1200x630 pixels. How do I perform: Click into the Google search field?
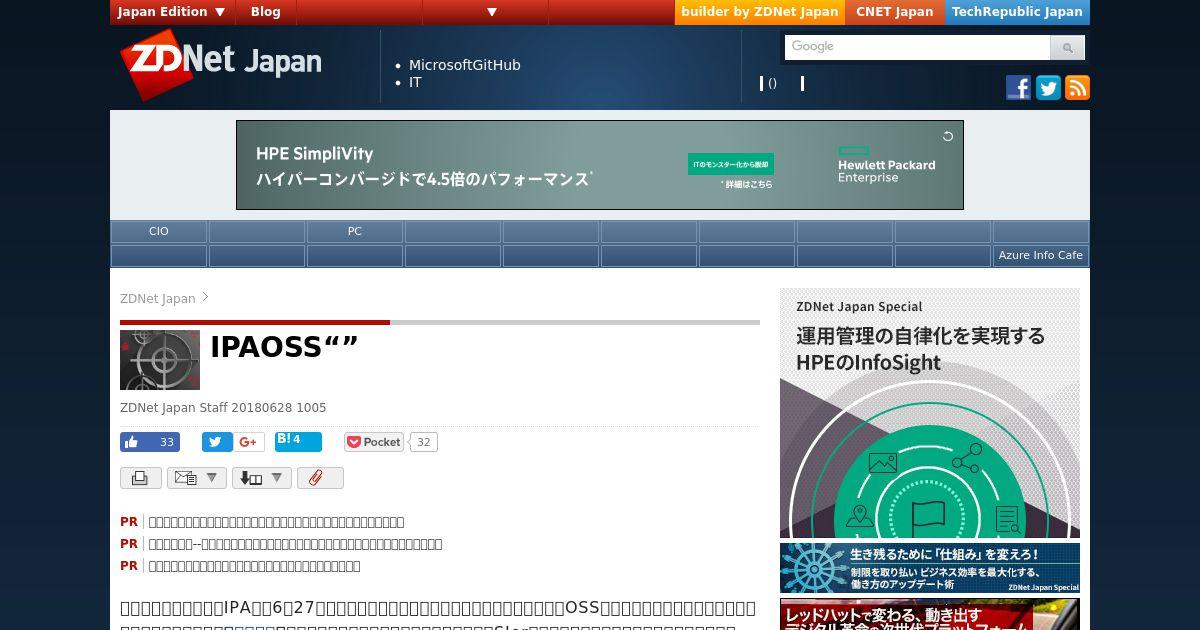pos(917,47)
